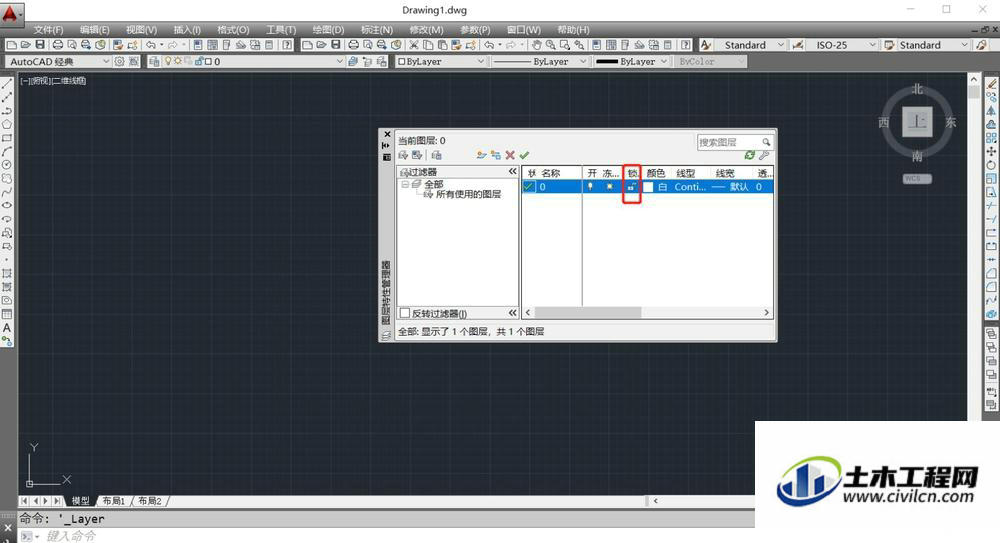
Task: Collapse the 全部 filter tree node
Action: click(x=404, y=184)
